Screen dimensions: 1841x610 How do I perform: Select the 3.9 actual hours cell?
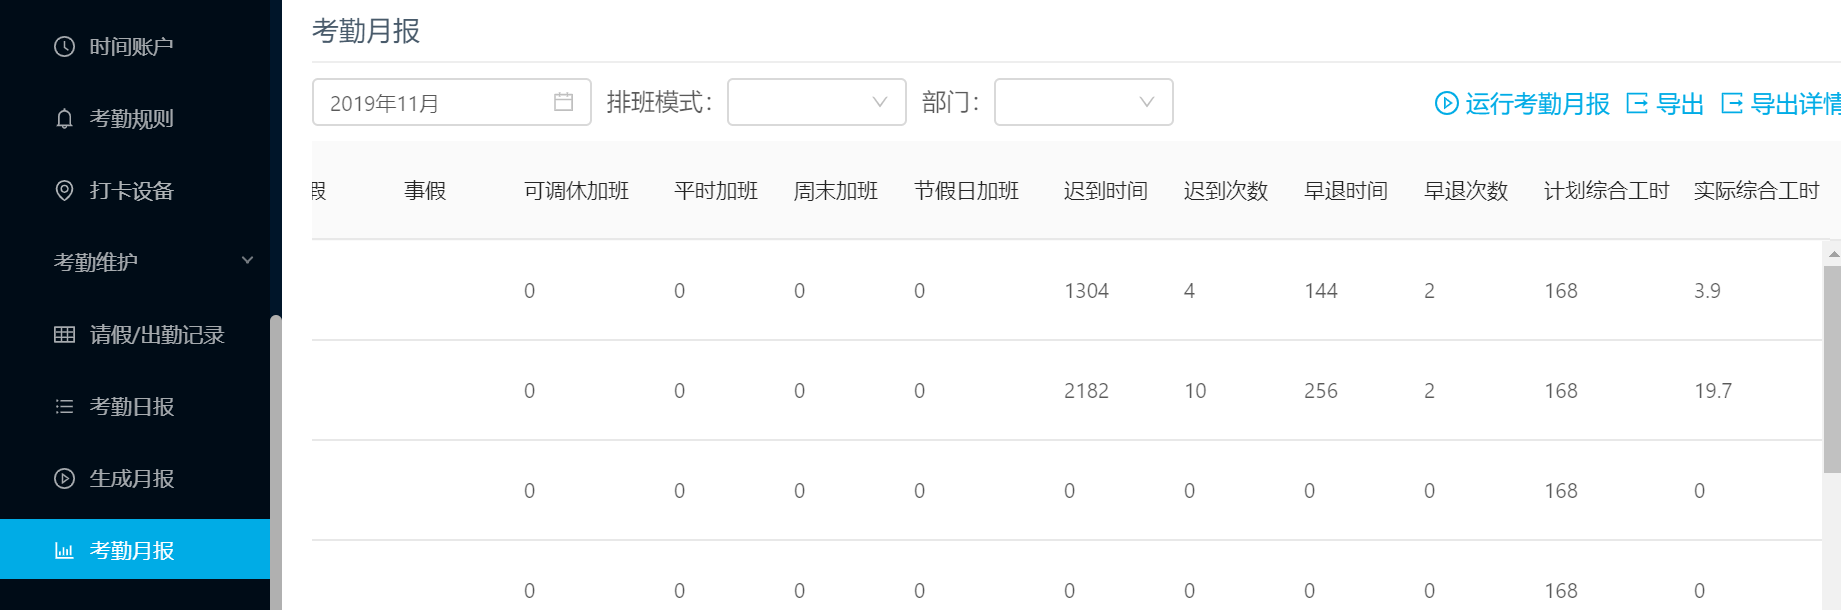click(1708, 291)
